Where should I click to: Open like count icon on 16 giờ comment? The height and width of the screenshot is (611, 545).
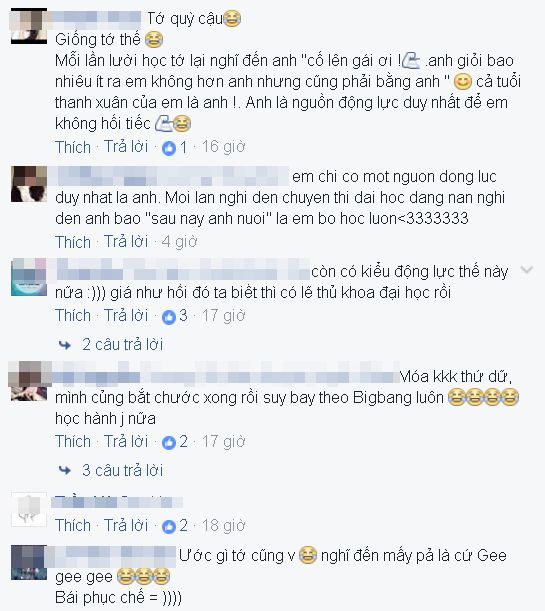[169, 148]
